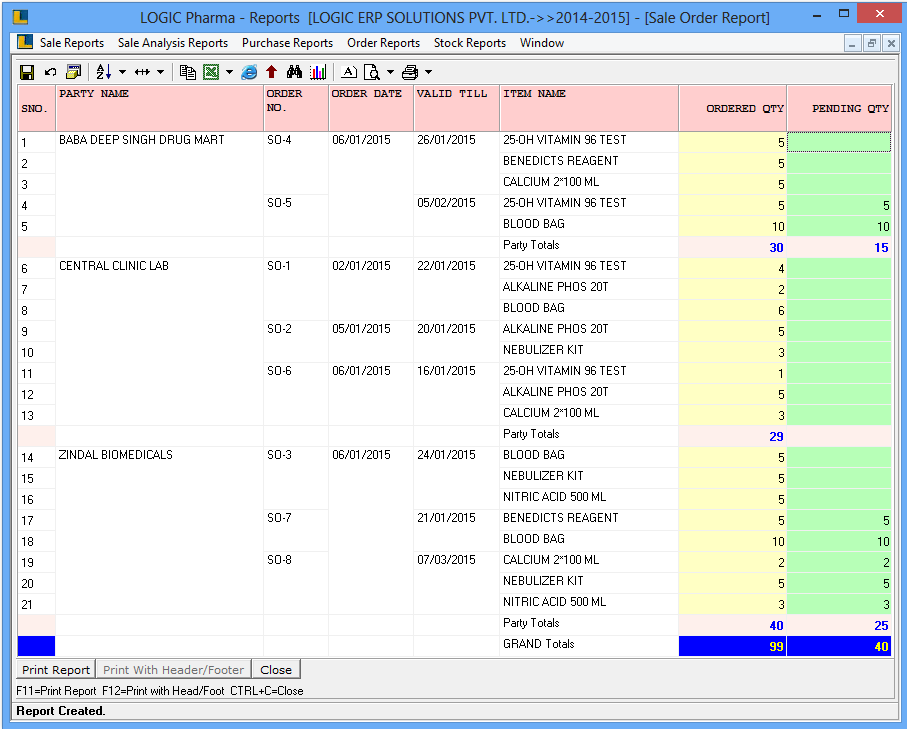Click the PENDING QTY column header
907x729 pixels.
point(839,108)
